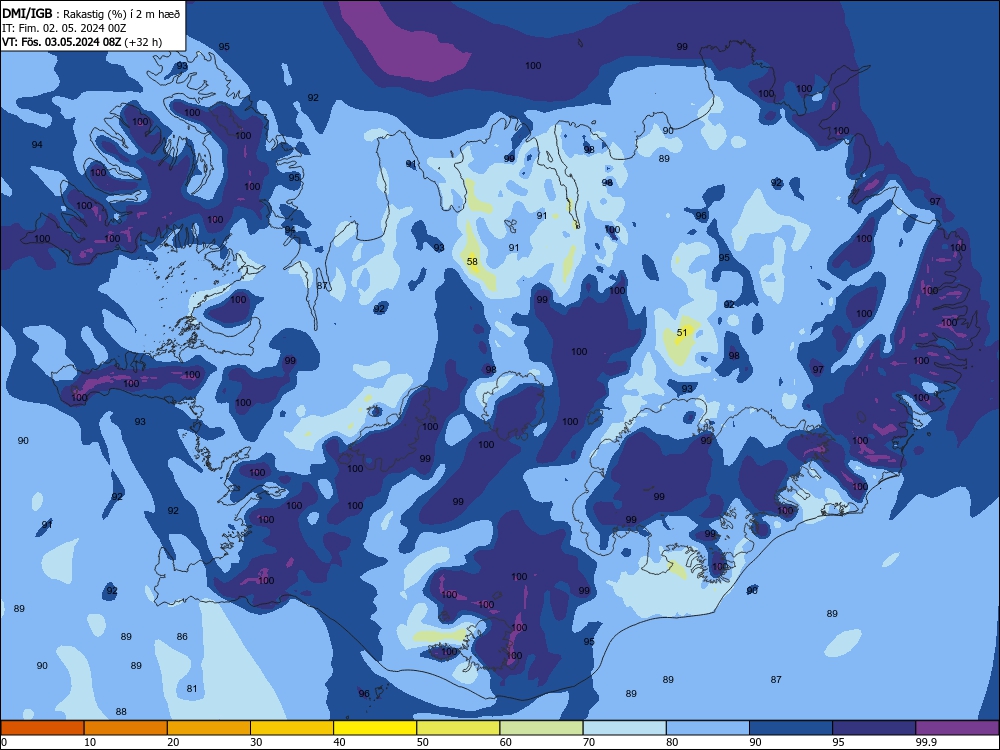Image resolution: width=1000 pixels, height=750 pixels.
Task: Click the orange 10–20 legend swatch
Action: click(x=126, y=728)
